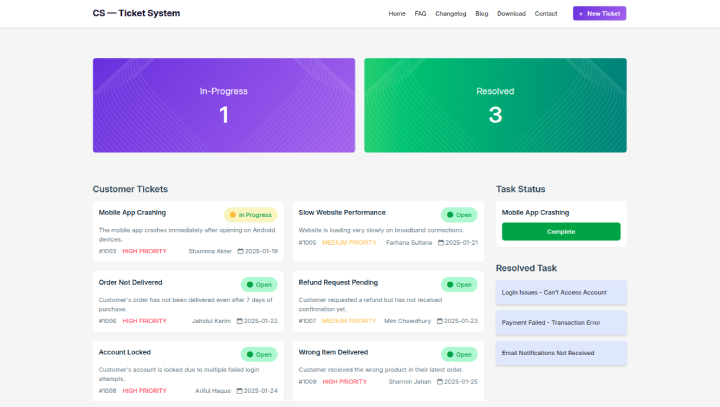Click Open badge on Account Locked ticket
Screen dimensions: 720x407
pos(258,354)
